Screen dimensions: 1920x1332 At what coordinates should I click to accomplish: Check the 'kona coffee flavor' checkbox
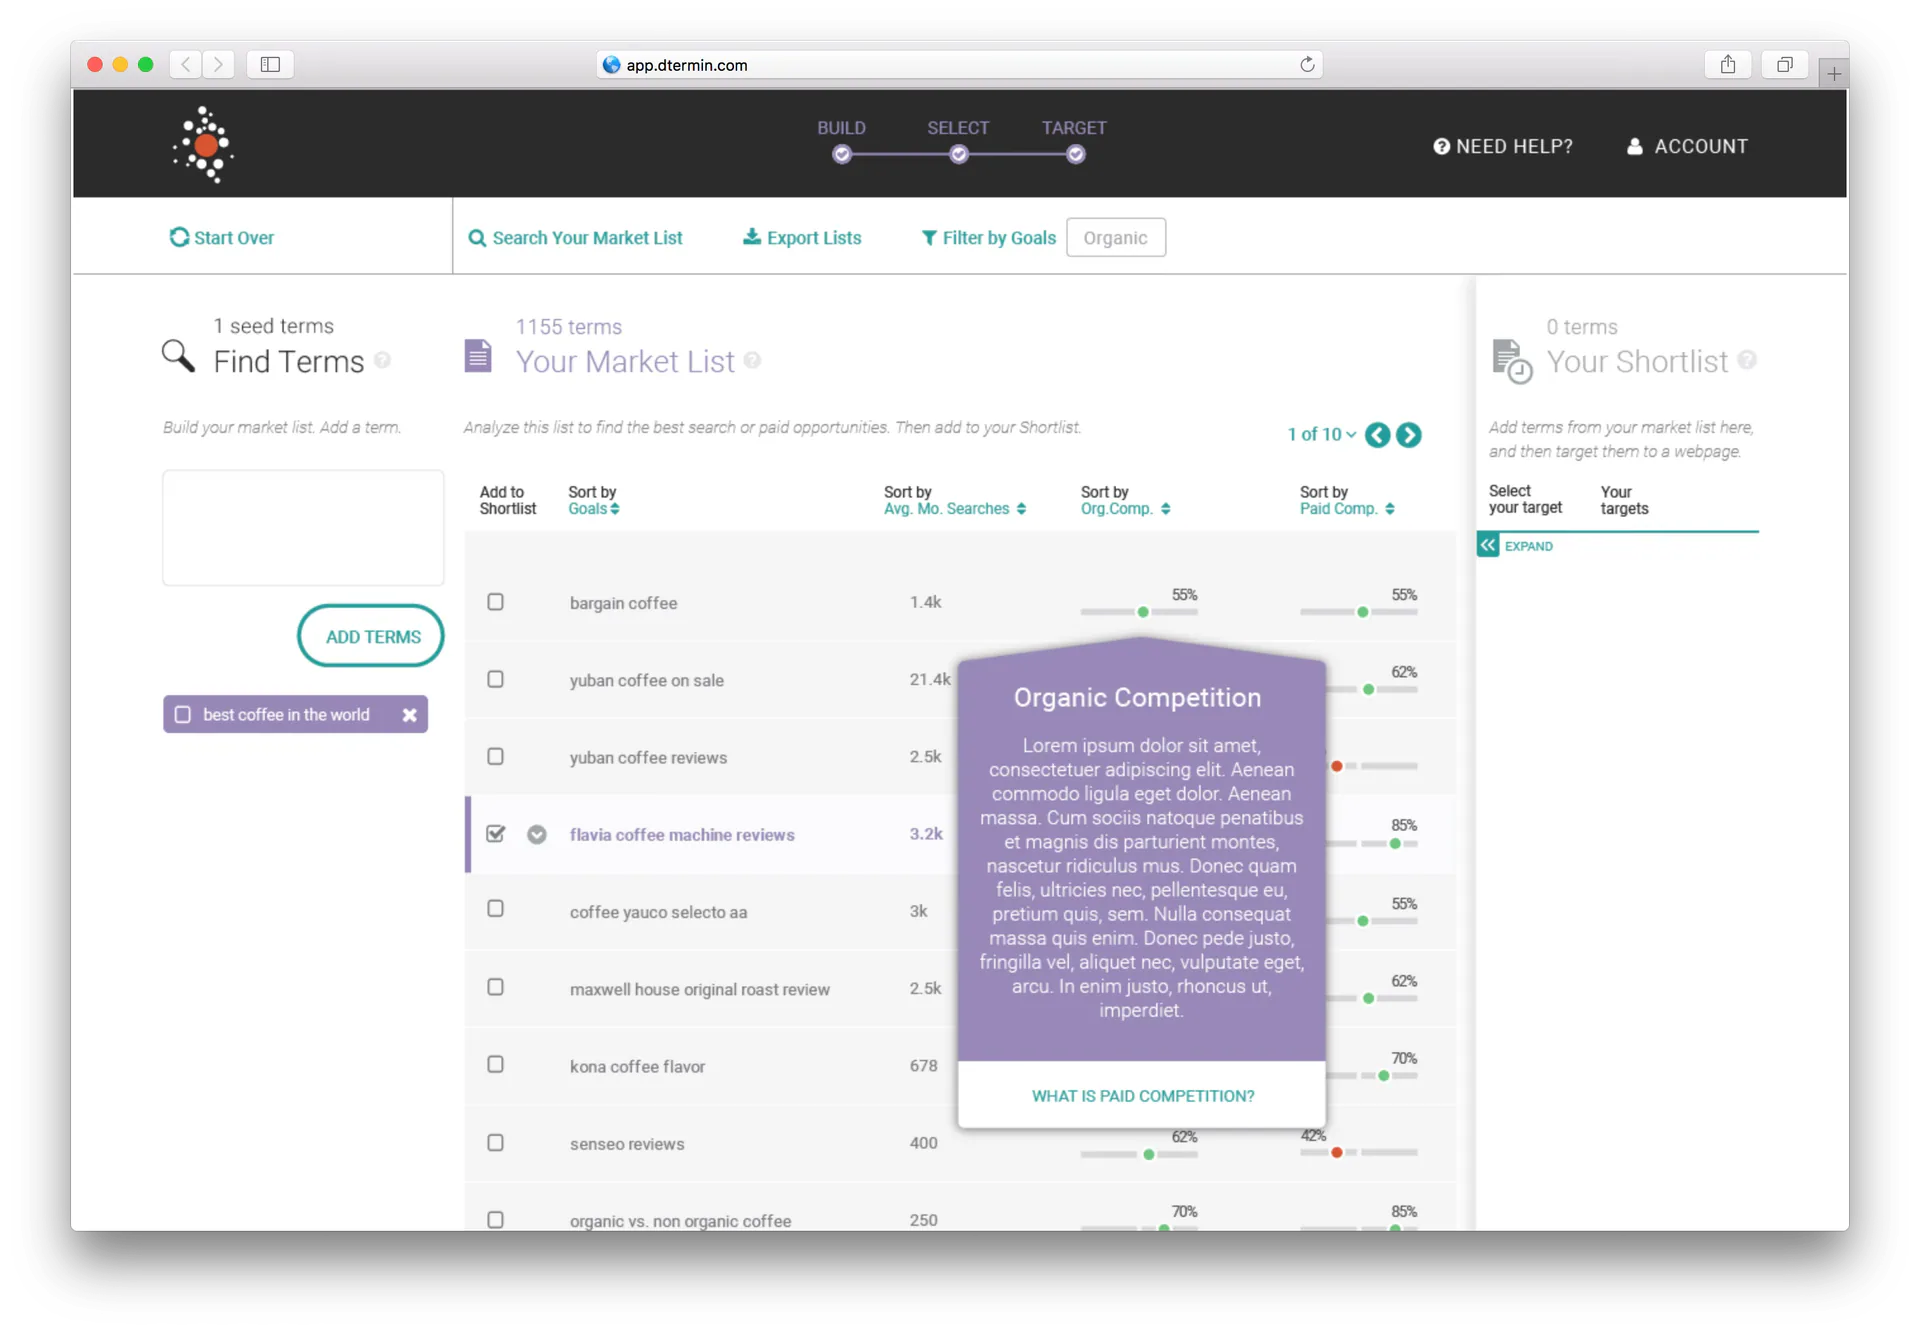495,1064
